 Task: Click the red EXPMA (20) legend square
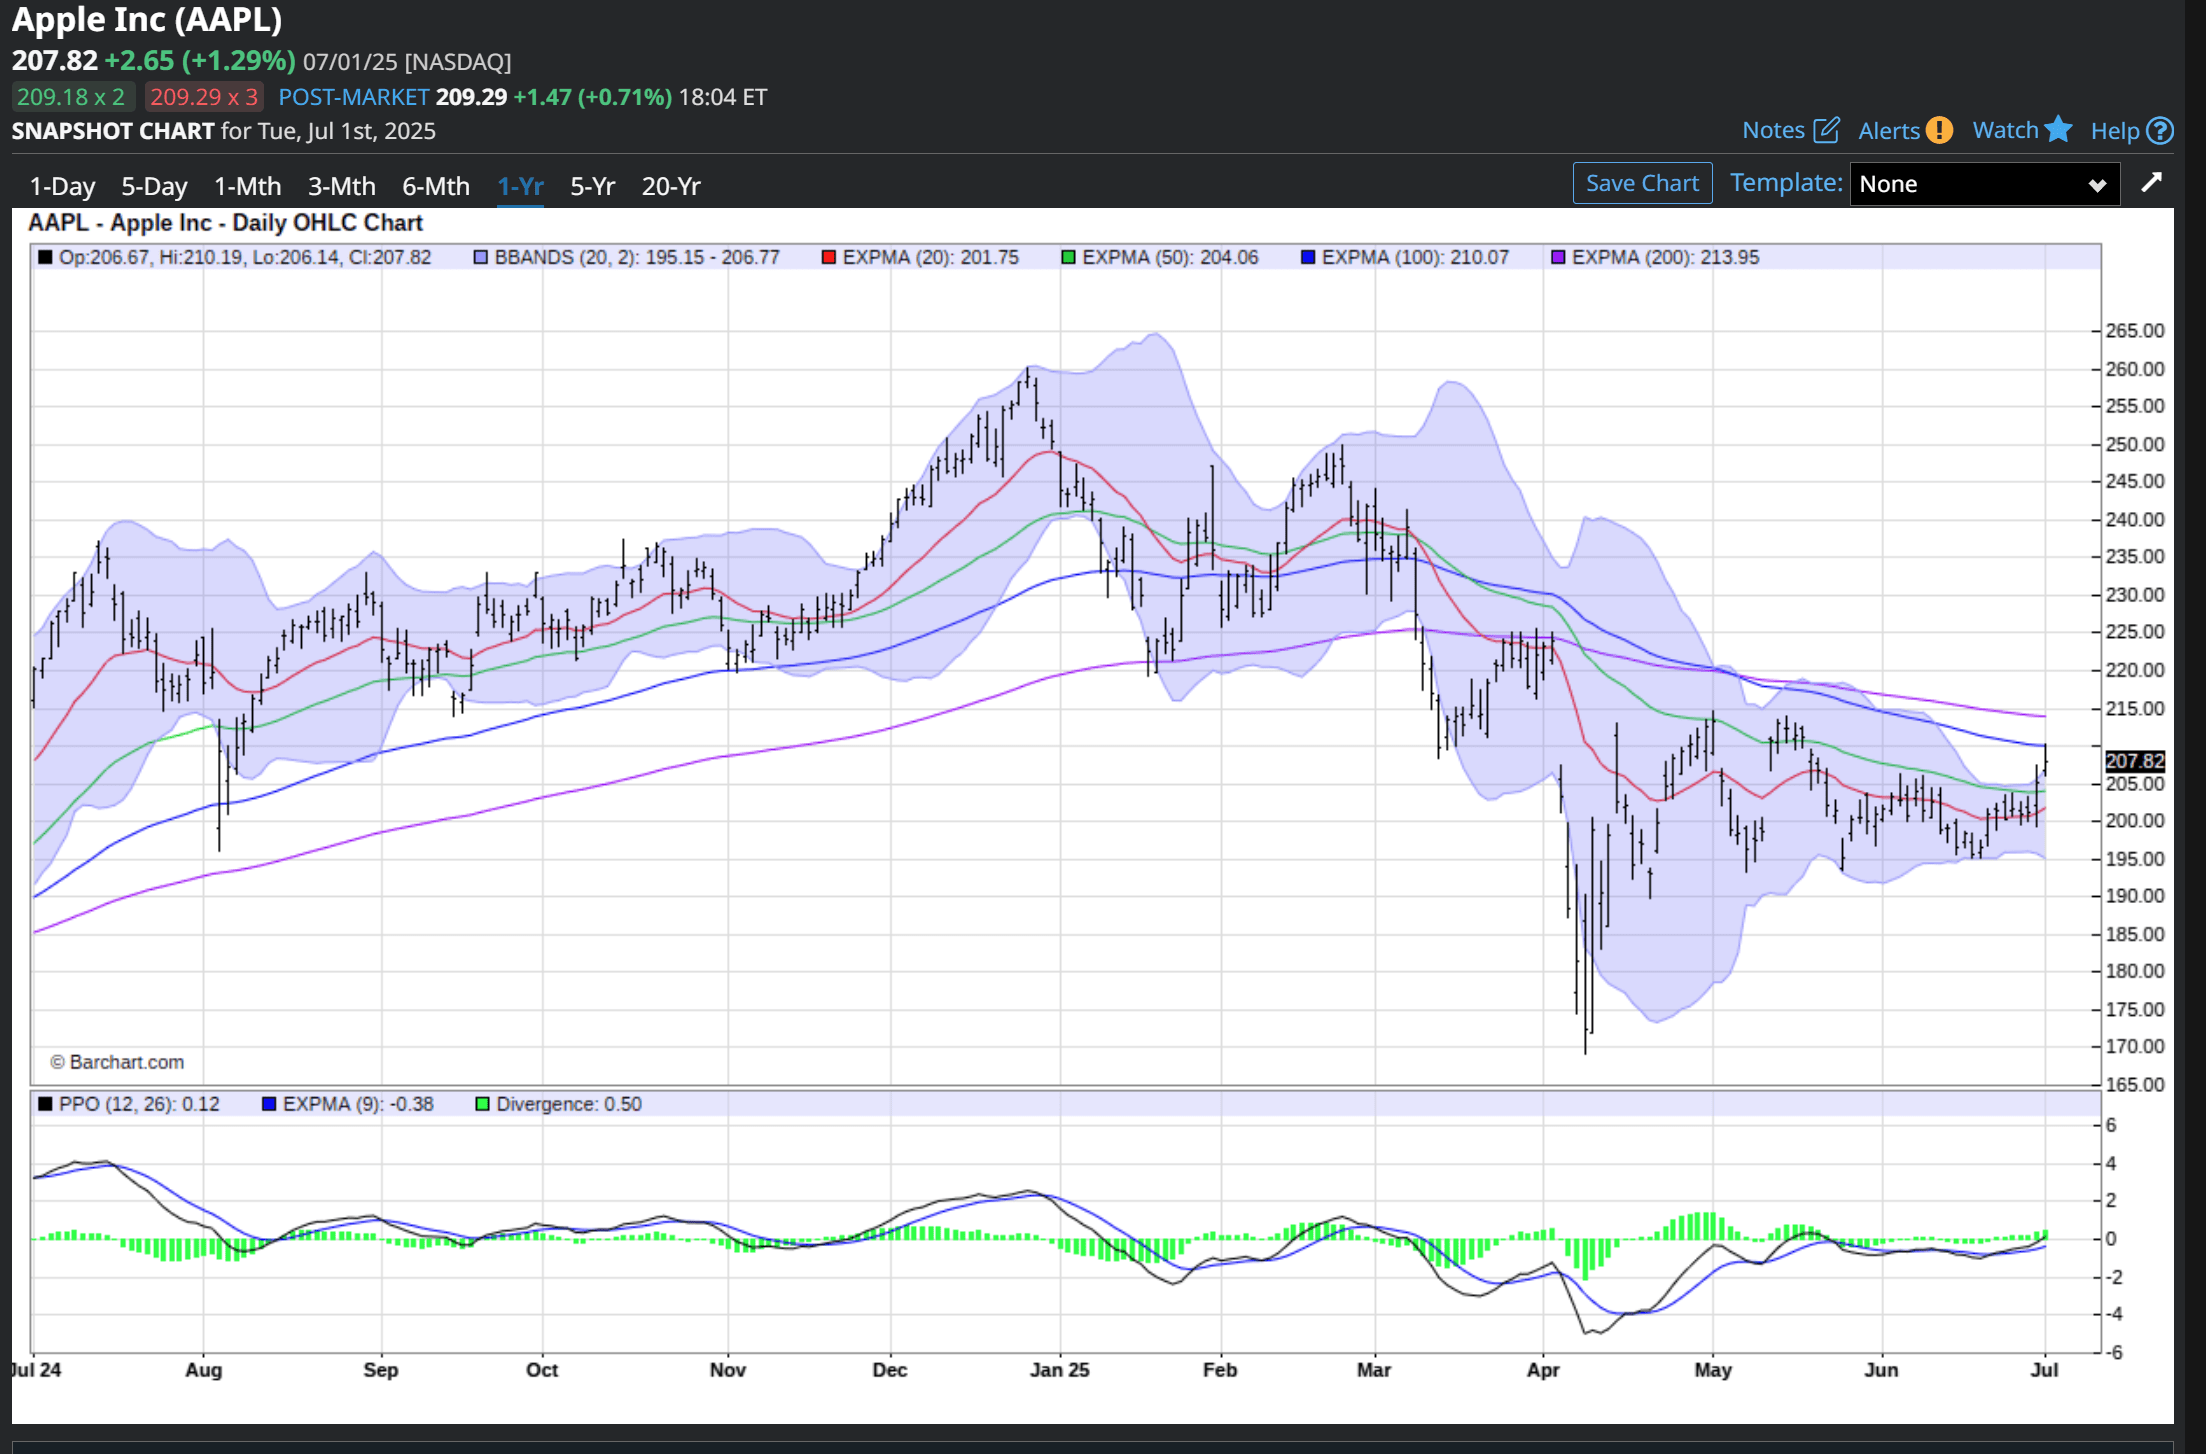tap(828, 258)
